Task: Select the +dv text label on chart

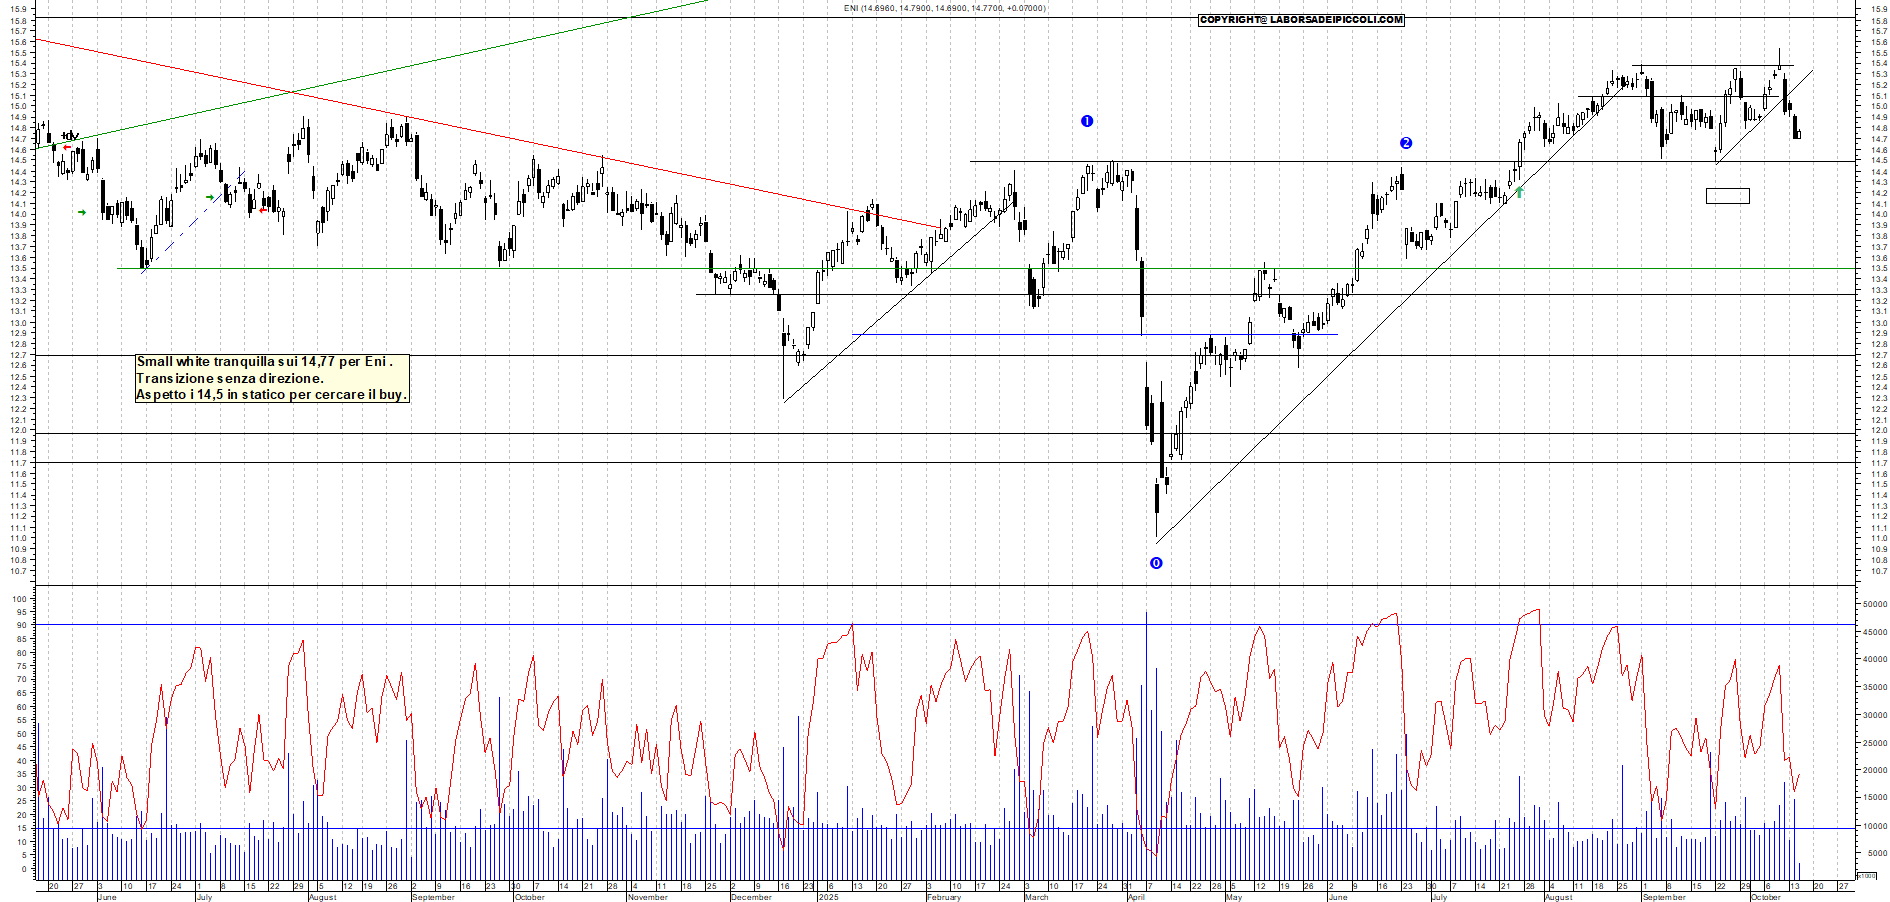Action: point(70,136)
